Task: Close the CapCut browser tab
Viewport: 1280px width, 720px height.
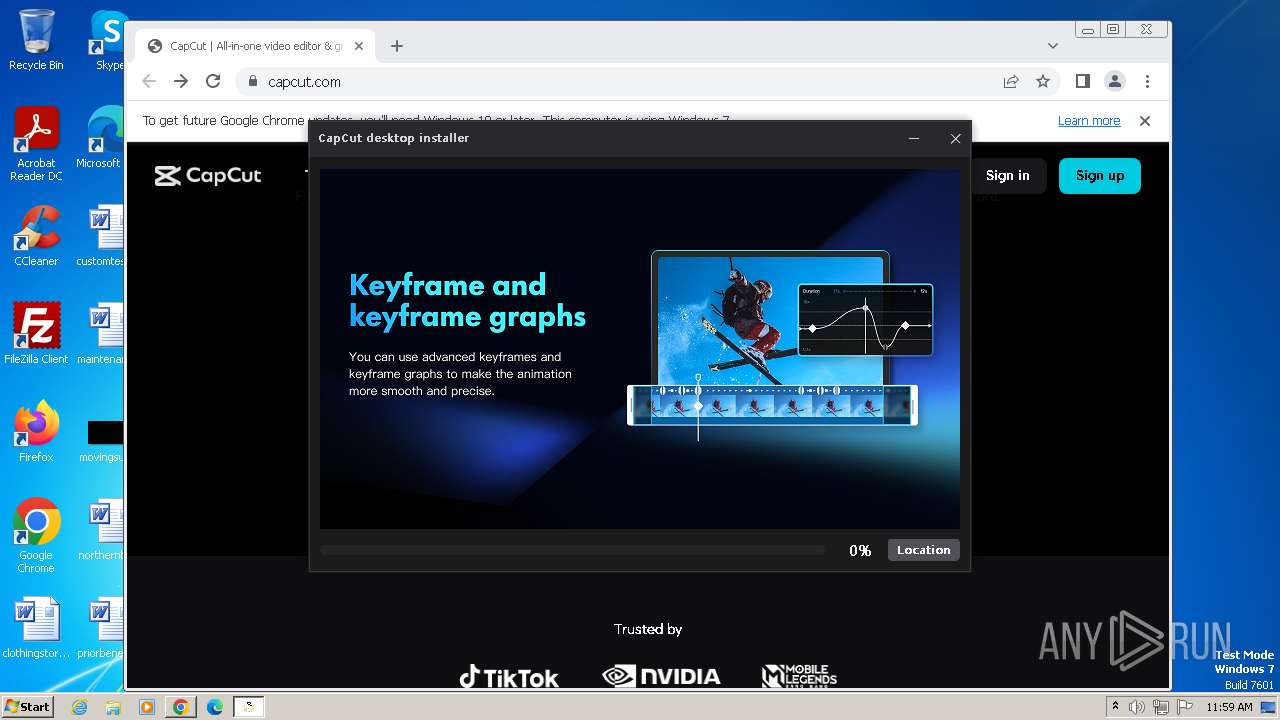Action: 359,46
